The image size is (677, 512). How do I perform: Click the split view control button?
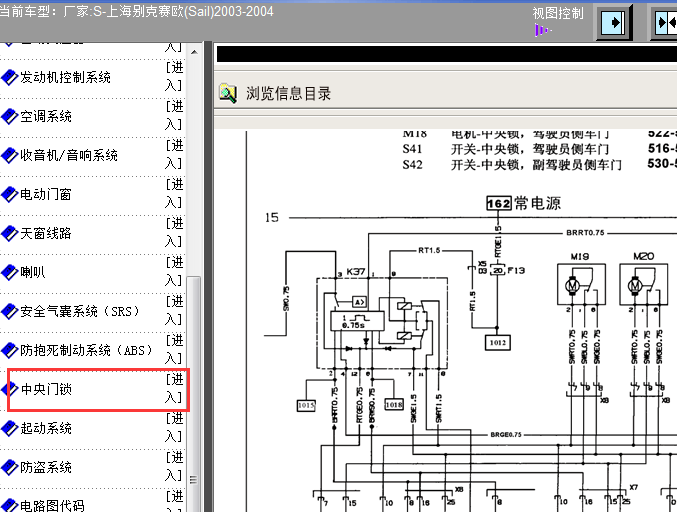[664, 22]
